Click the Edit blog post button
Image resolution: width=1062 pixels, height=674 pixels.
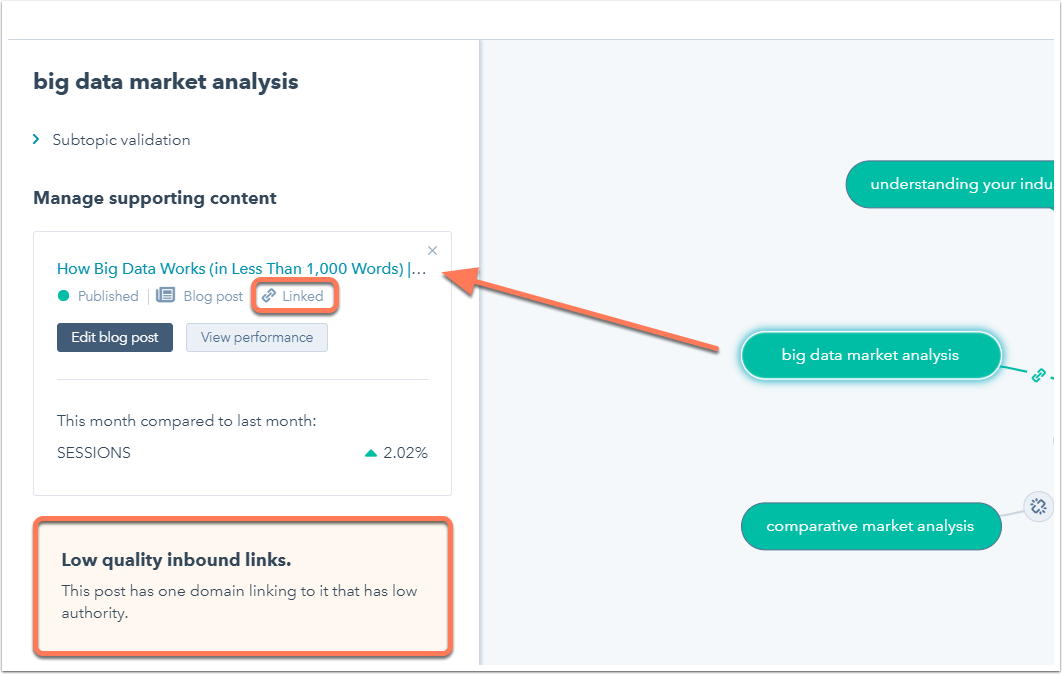click(114, 337)
